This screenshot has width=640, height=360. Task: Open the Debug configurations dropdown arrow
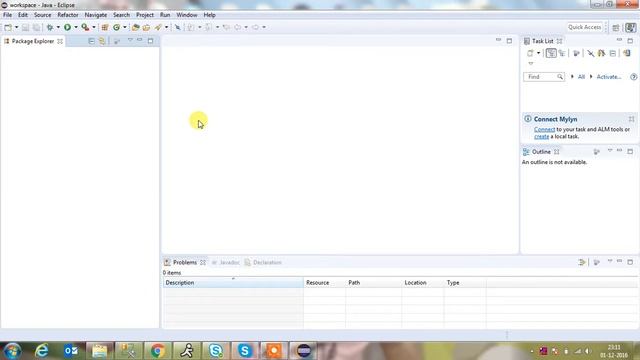click(58, 27)
